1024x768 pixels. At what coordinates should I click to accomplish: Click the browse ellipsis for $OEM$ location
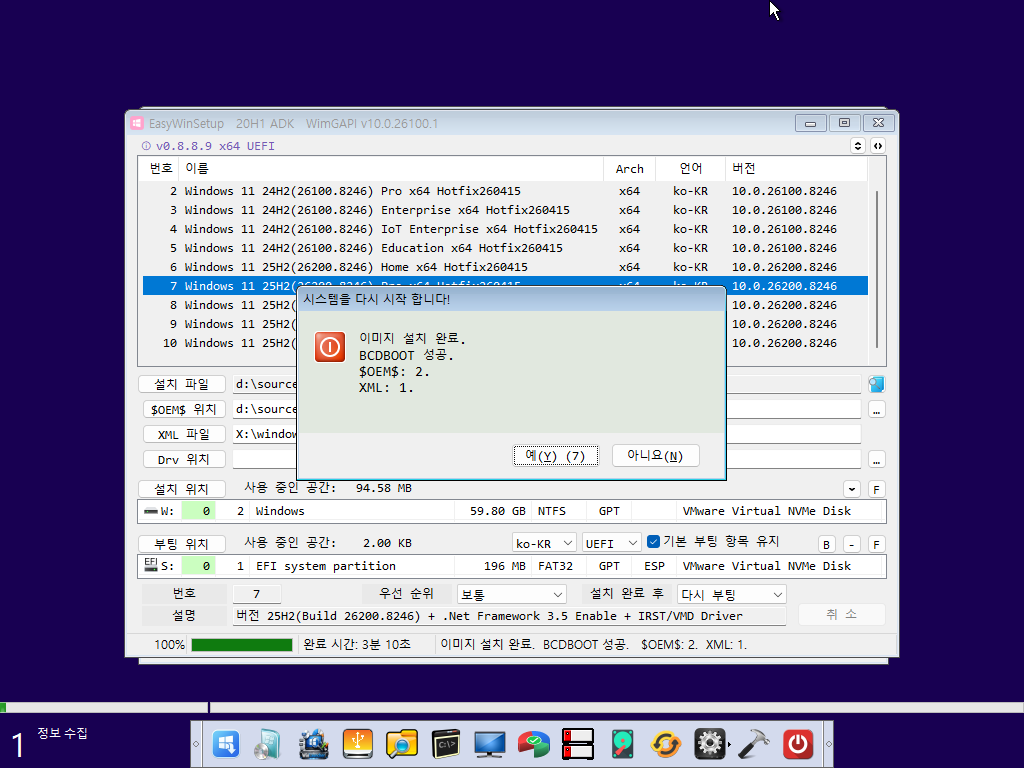[876, 409]
